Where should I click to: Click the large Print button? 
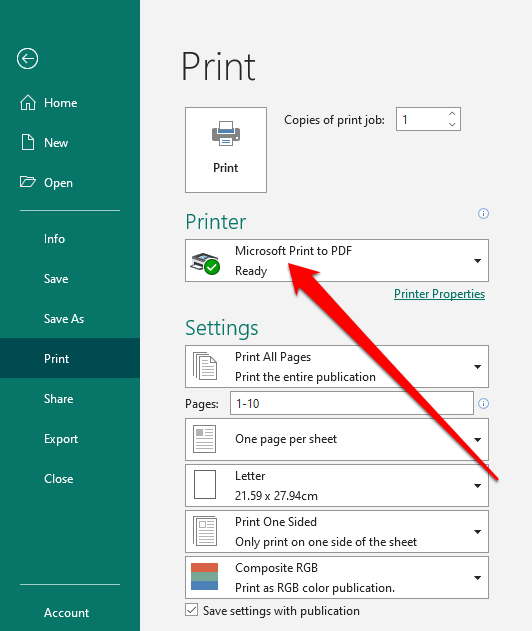[226, 150]
